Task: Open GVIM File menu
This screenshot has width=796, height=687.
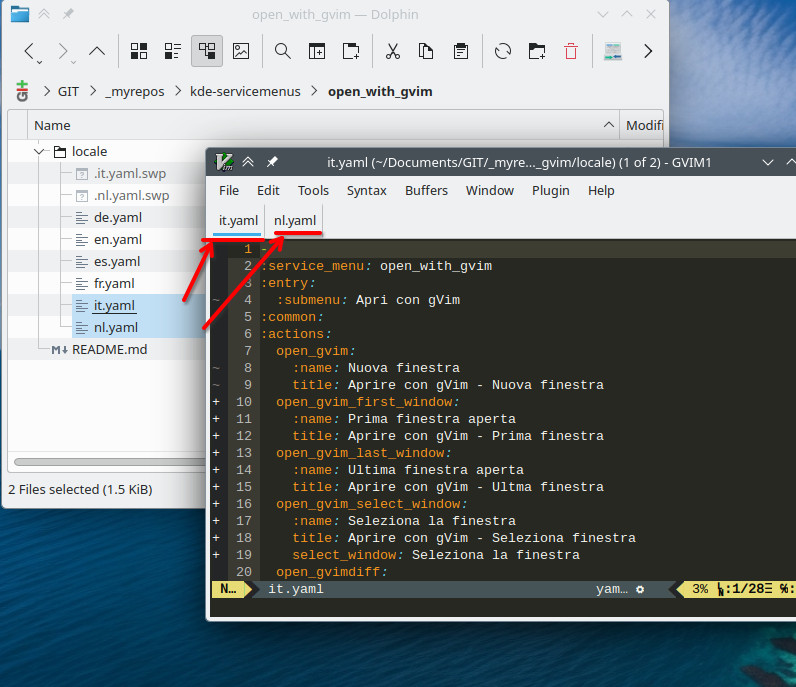Action: (x=229, y=191)
